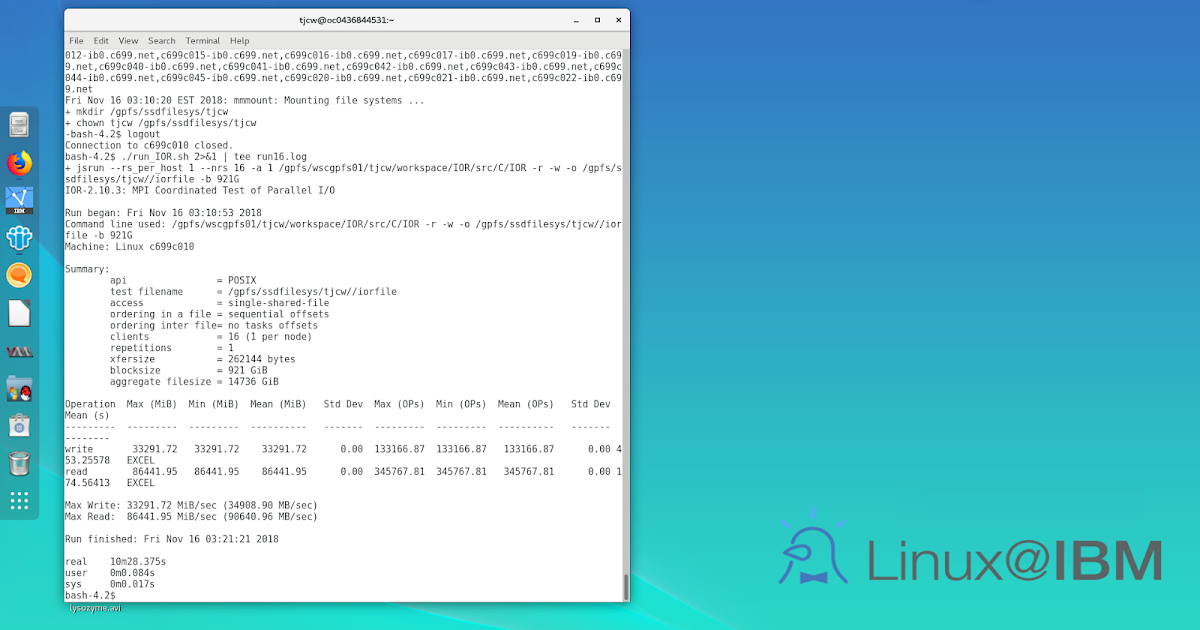This screenshot has width=1200, height=630.
Task: Open the Edit menu
Action: pos(101,40)
